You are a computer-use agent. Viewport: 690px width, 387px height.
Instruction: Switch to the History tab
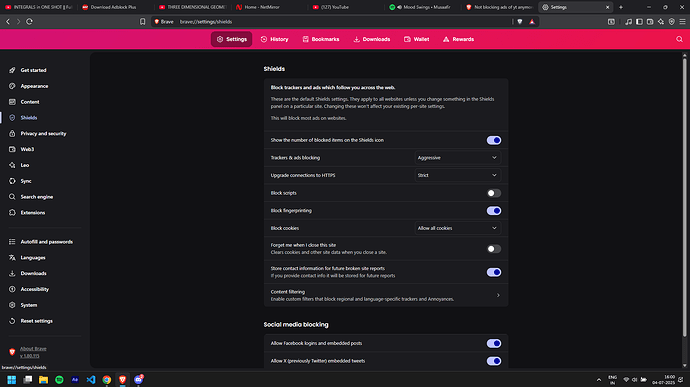tap(274, 39)
